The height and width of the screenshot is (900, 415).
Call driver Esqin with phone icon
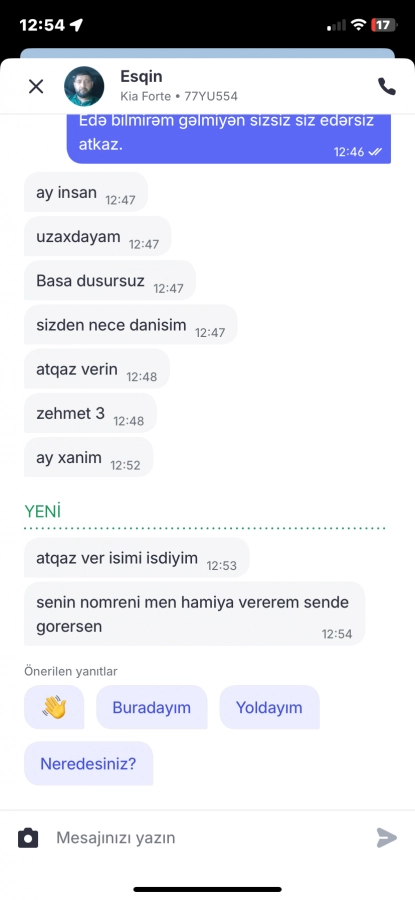[386, 86]
